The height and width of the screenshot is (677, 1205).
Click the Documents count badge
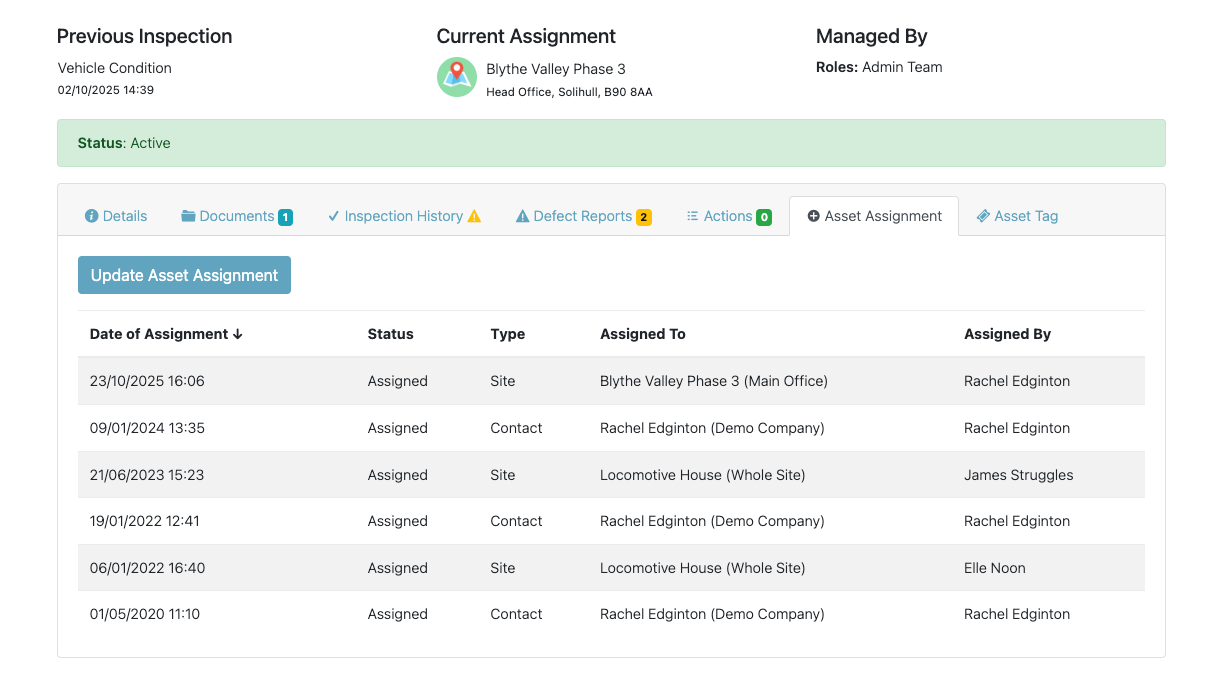pyautogui.click(x=285, y=217)
